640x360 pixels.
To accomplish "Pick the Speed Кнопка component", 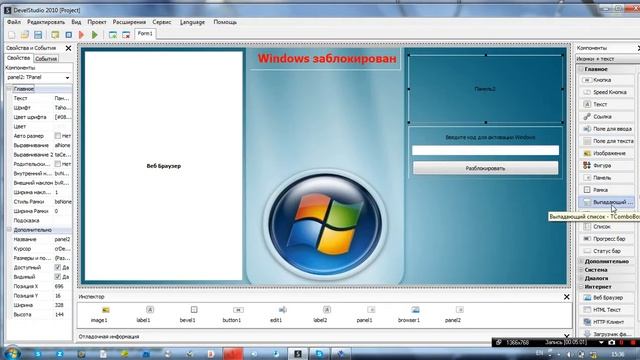I will (607, 92).
